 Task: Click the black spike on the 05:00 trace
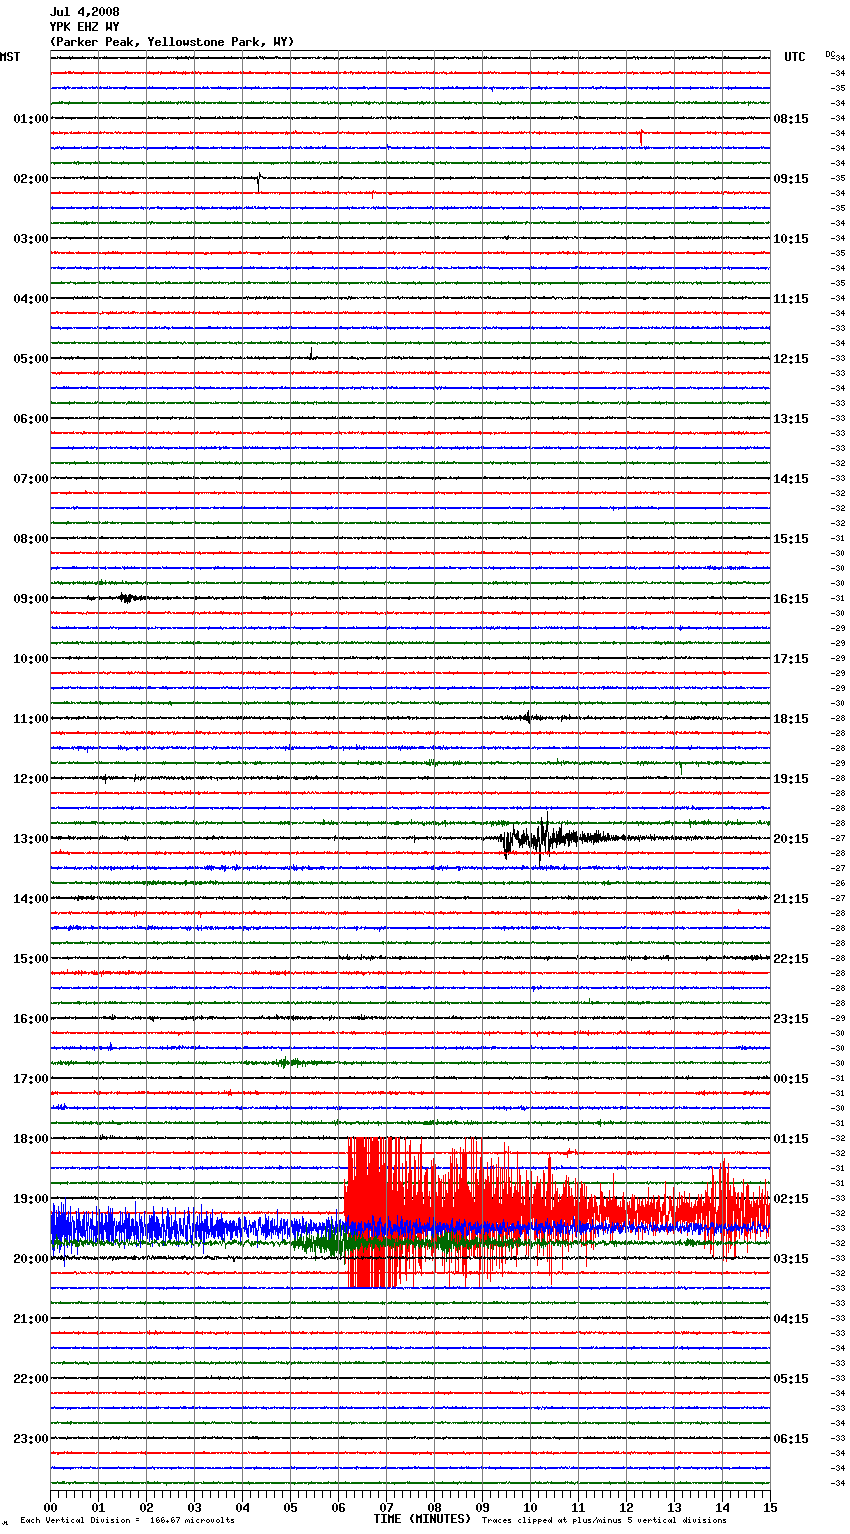tap(311, 353)
